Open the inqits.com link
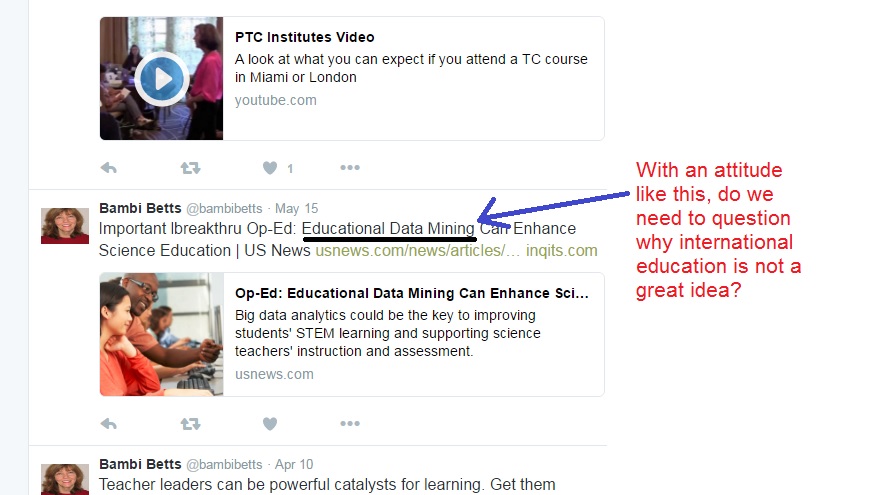Viewport: 879px width, 495px height. tap(561, 251)
